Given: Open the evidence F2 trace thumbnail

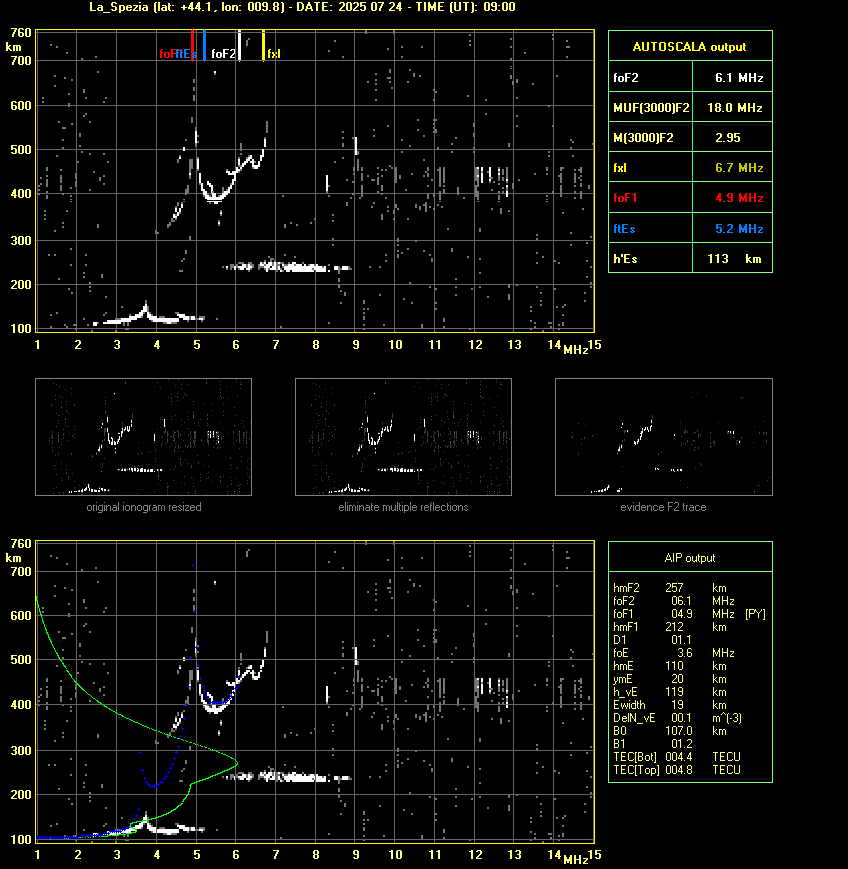Looking at the screenshot, I should pos(664,437).
